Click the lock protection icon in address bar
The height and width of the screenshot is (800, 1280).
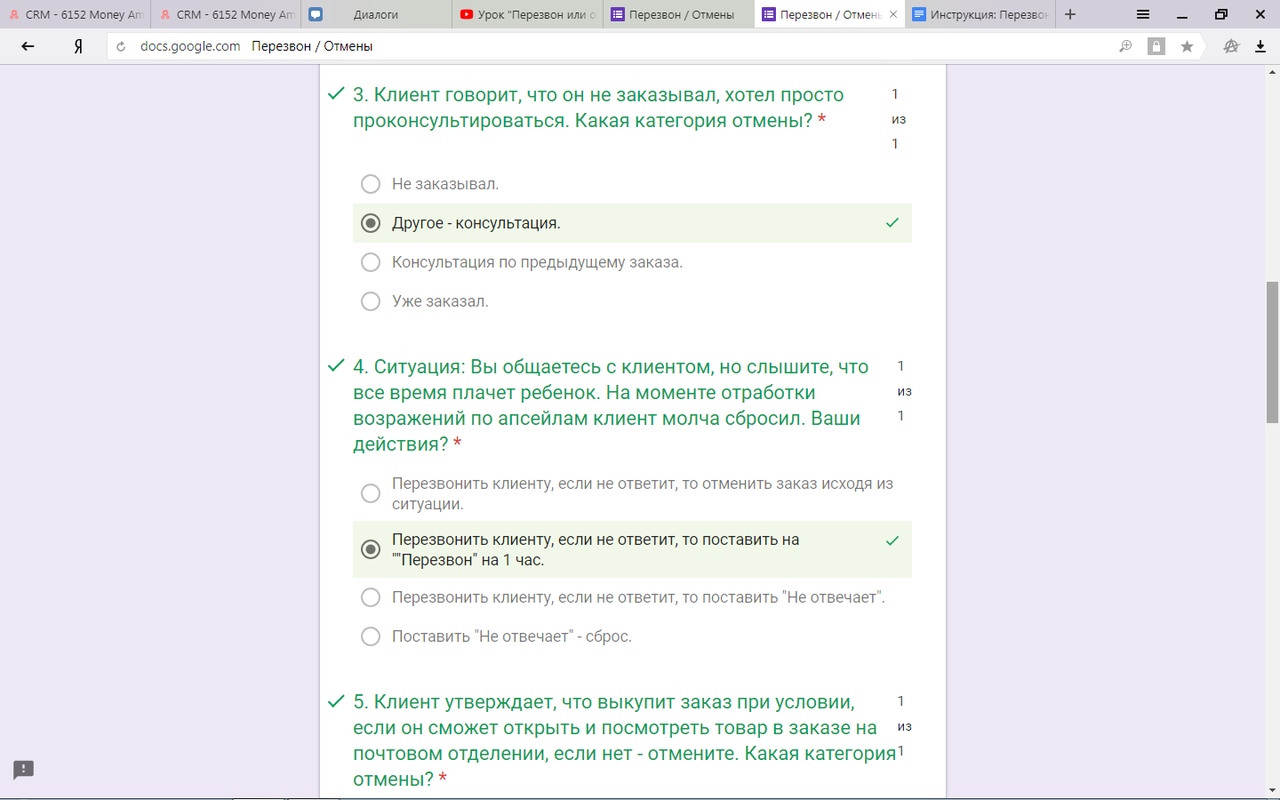click(1156, 46)
